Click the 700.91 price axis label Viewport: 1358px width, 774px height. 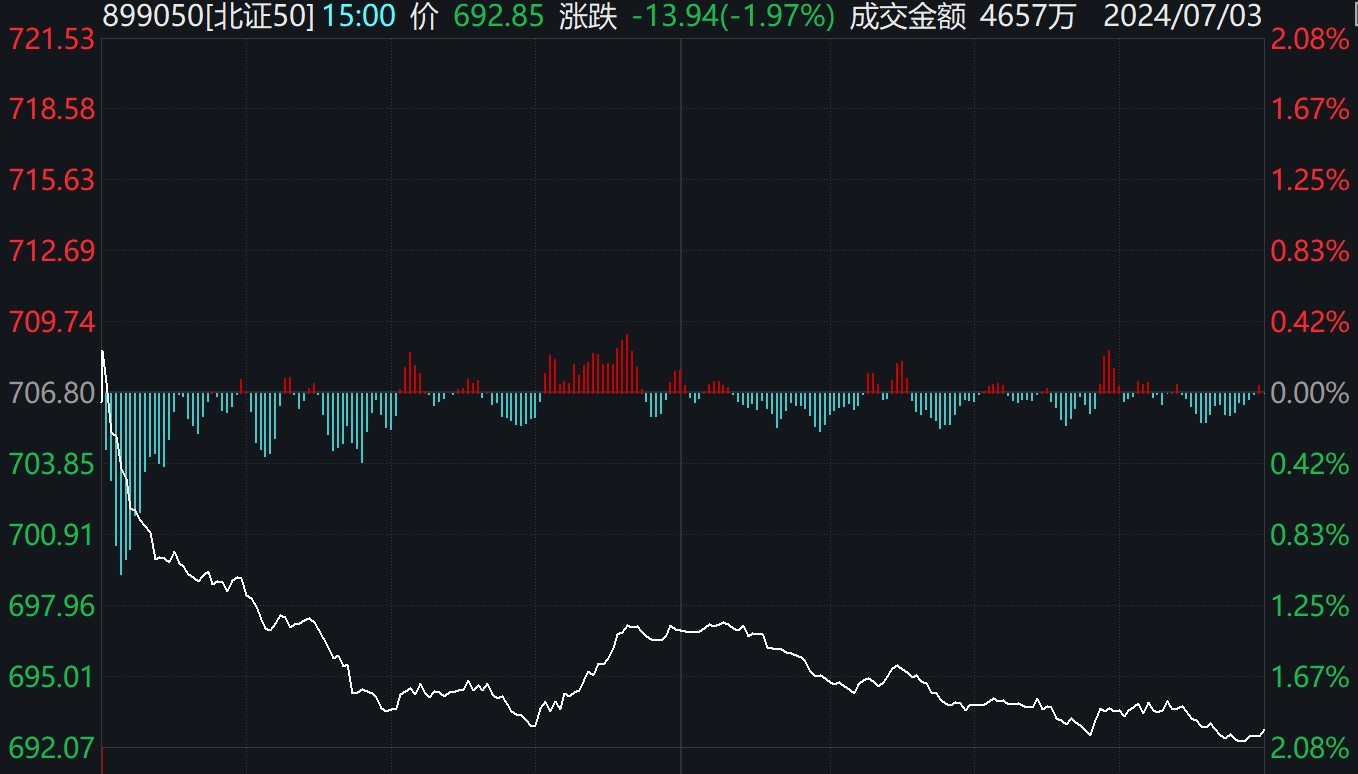pos(52,534)
